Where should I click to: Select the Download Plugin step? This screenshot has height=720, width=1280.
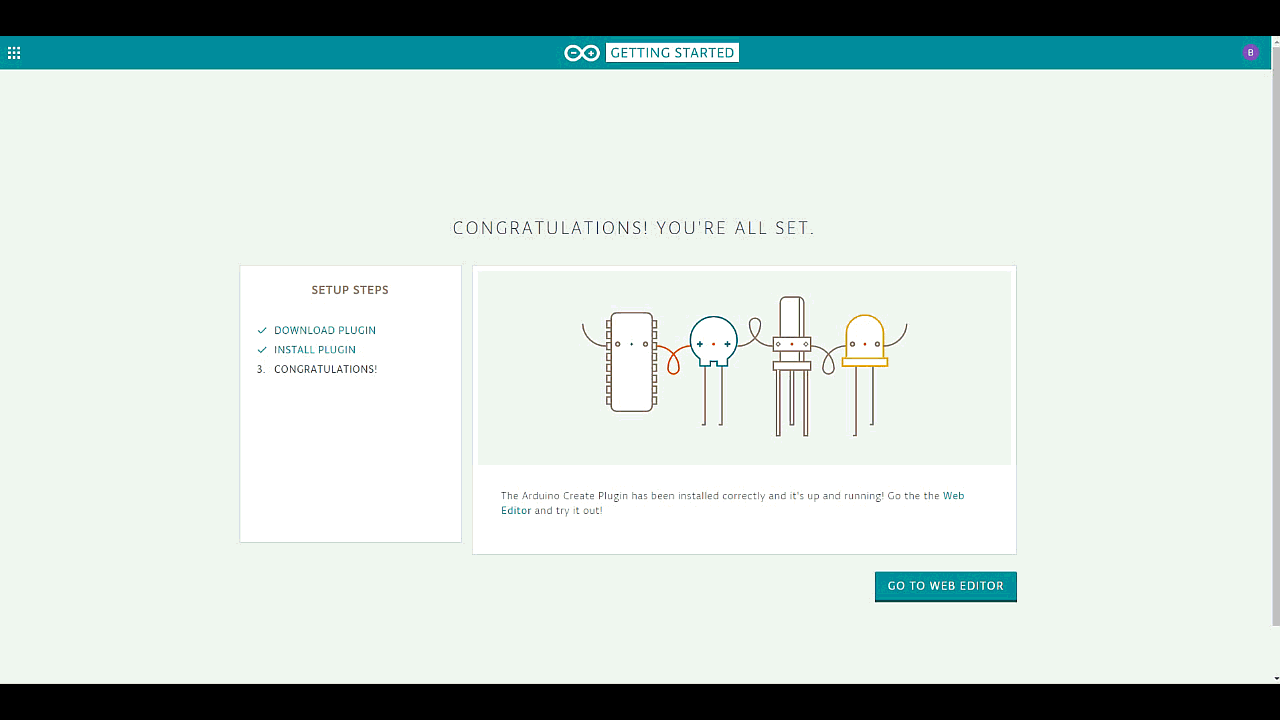pyautogui.click(x=325, y=331)
